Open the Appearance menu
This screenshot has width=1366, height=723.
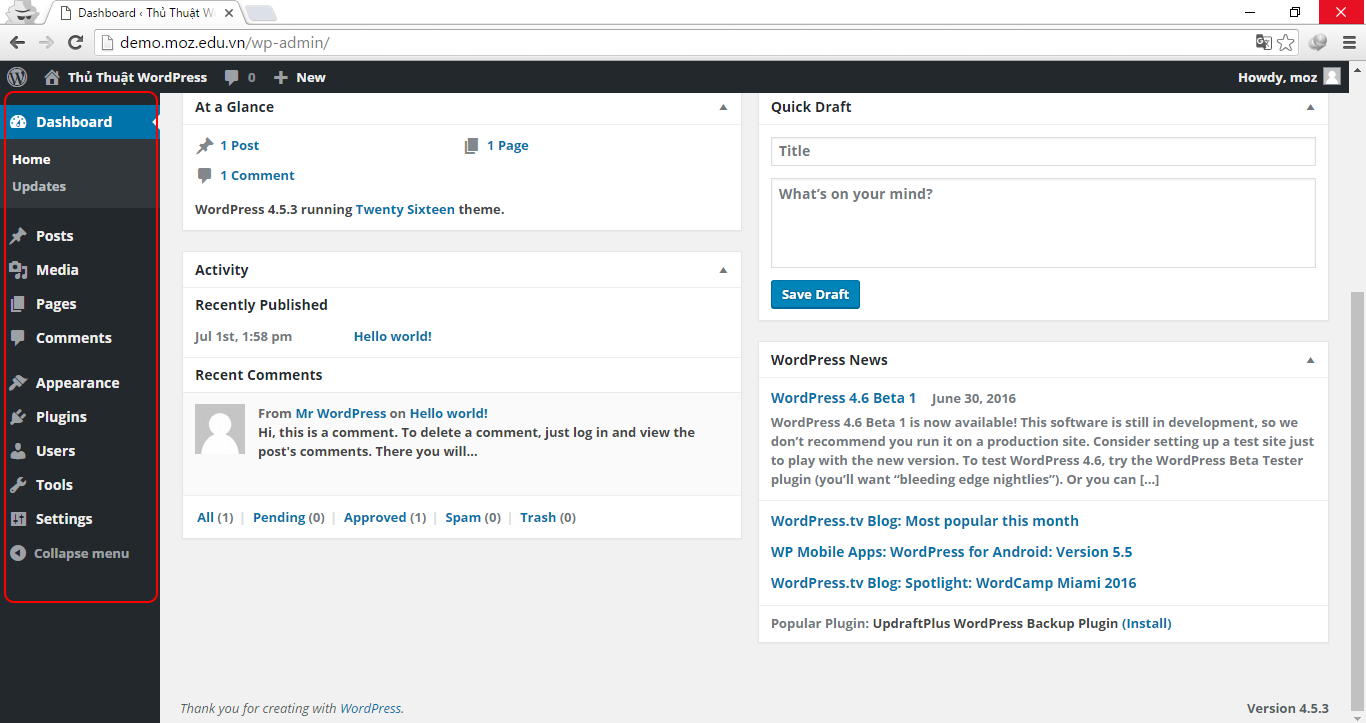click(80, 383)
